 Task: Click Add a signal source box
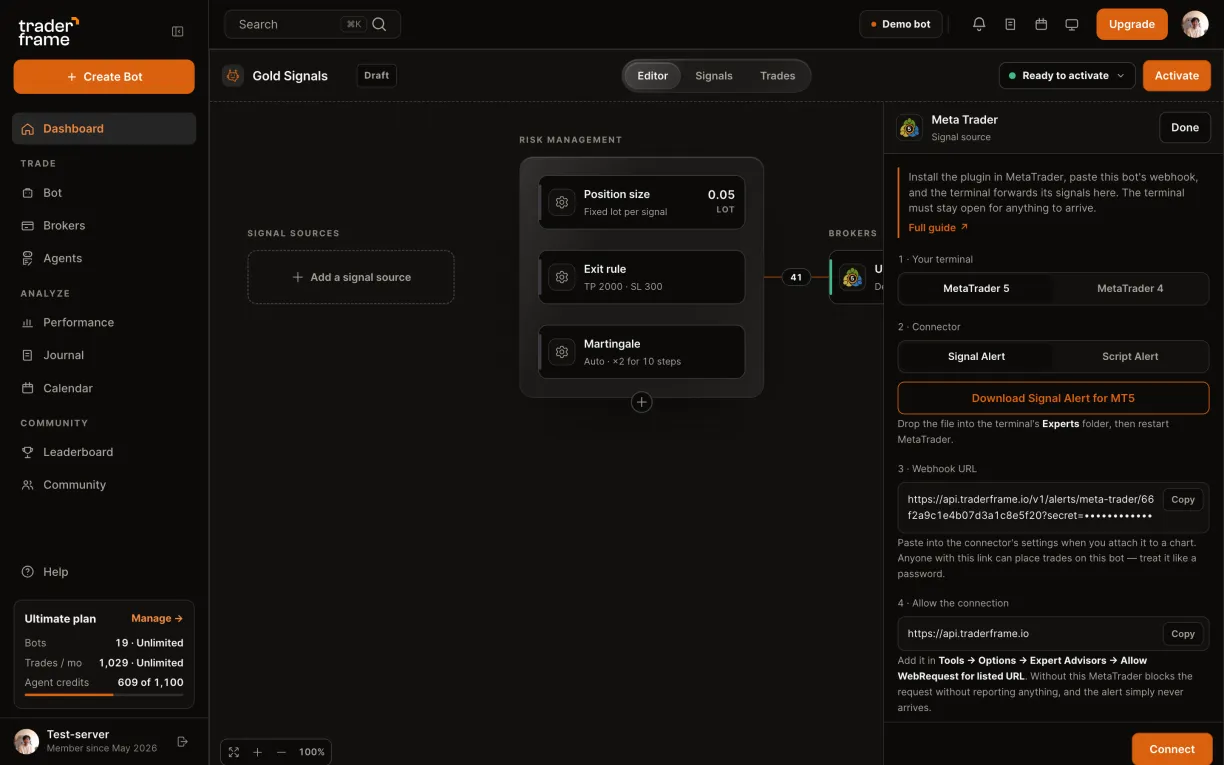click(x=351, y=277)
